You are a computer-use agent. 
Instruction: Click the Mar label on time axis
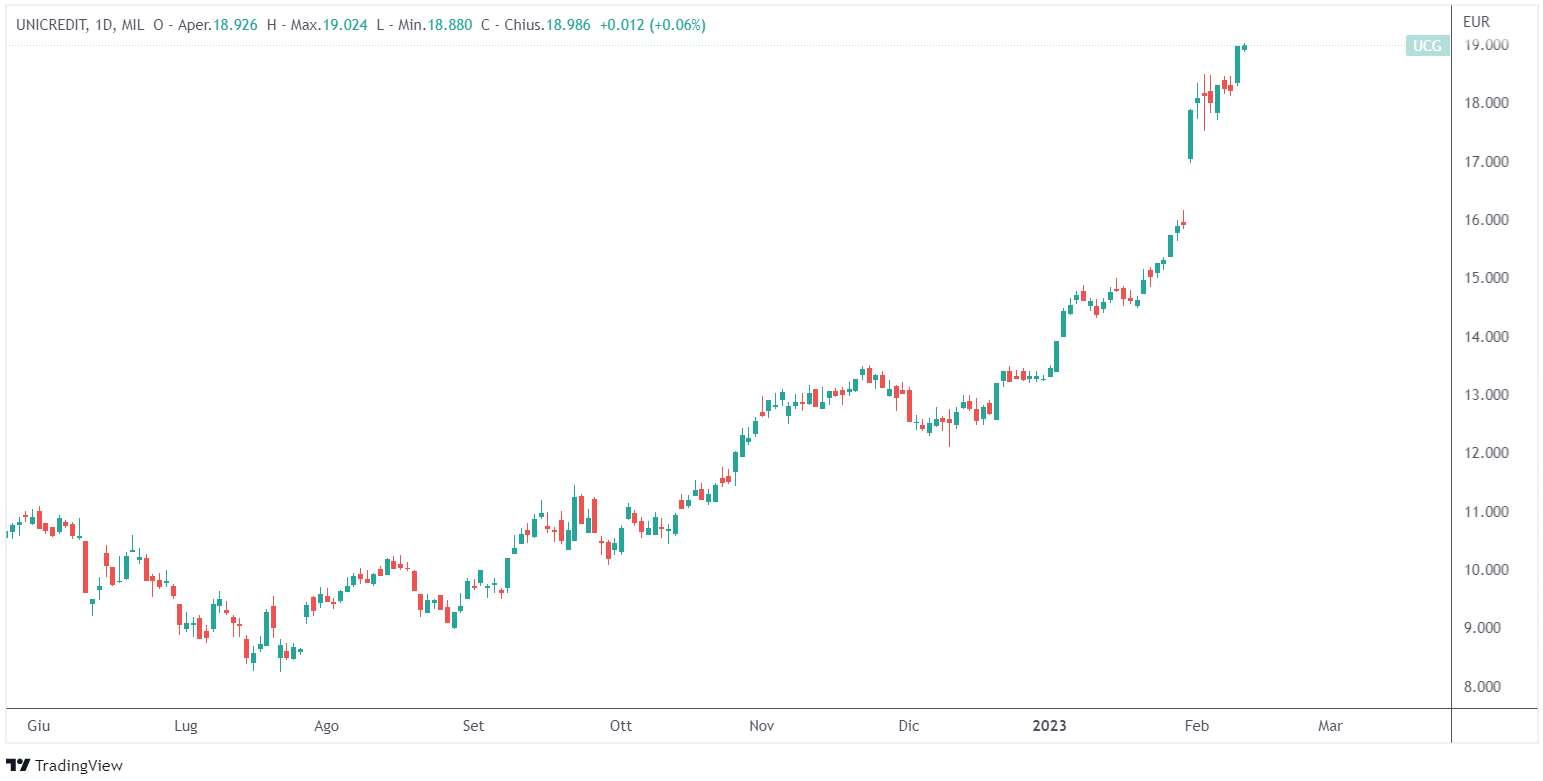(1330, 725)
